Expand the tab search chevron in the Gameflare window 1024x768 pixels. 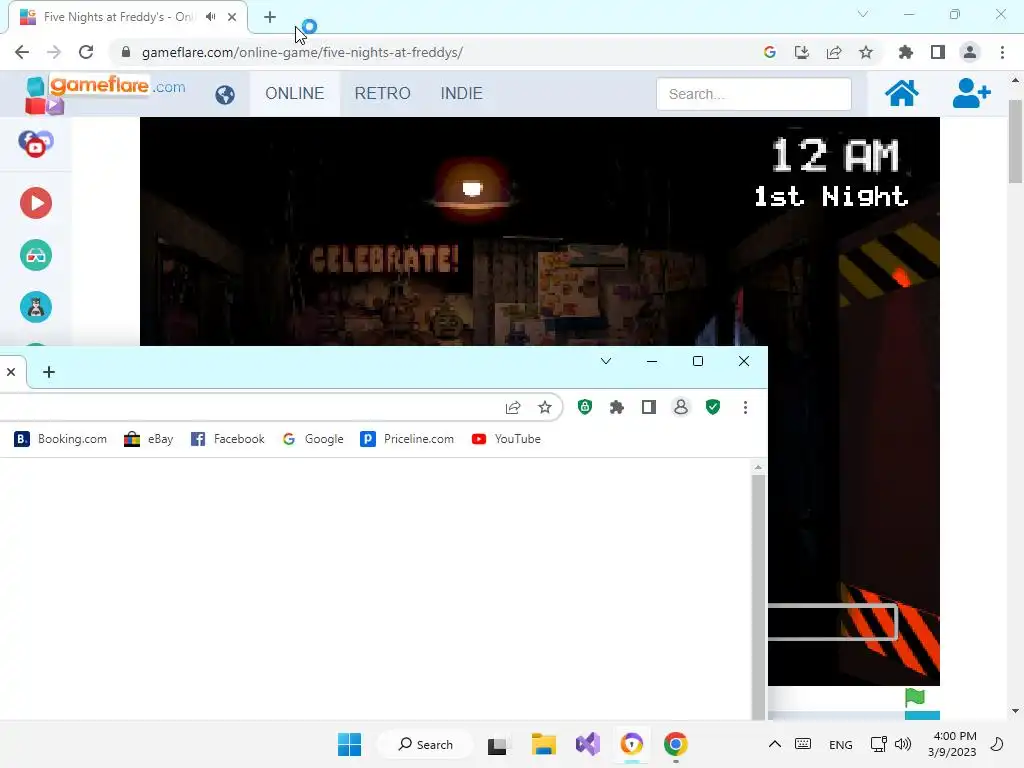(x=863, y=14)
